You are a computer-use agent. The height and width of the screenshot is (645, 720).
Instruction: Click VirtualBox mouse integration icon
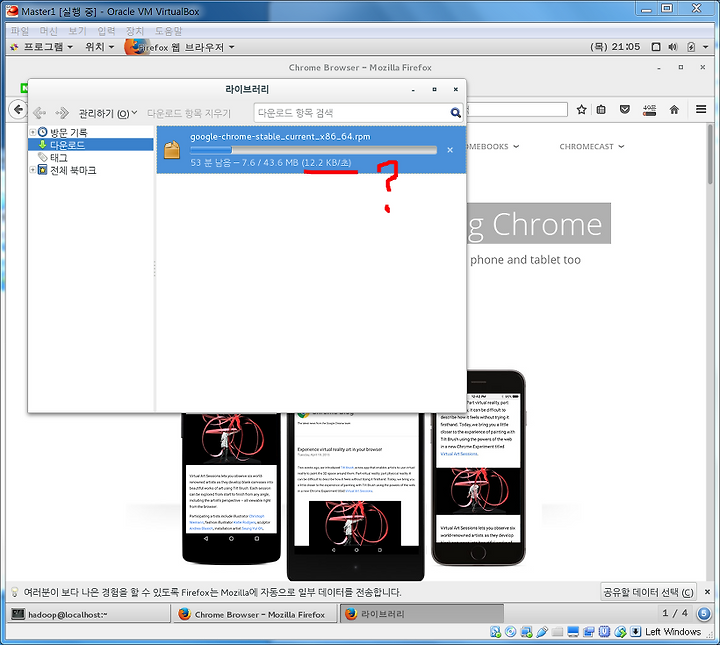pos(620,632)
